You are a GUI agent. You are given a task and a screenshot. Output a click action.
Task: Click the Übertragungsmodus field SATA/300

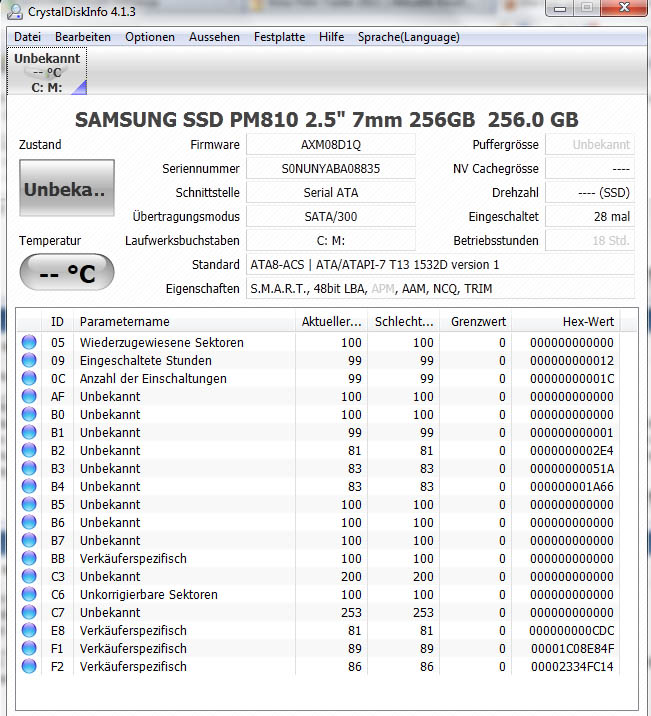coord(331,217)
